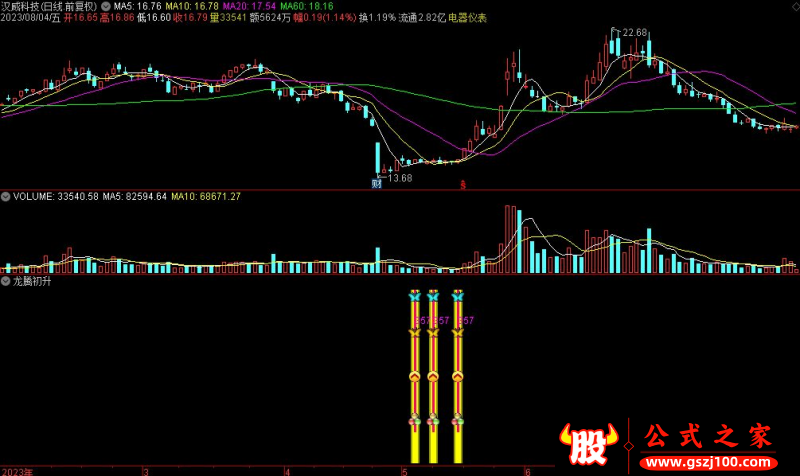Click the 龙腾初升 indicator name
Image resolution: width=800 pixels, height=476 pixels.
(32, 281)
